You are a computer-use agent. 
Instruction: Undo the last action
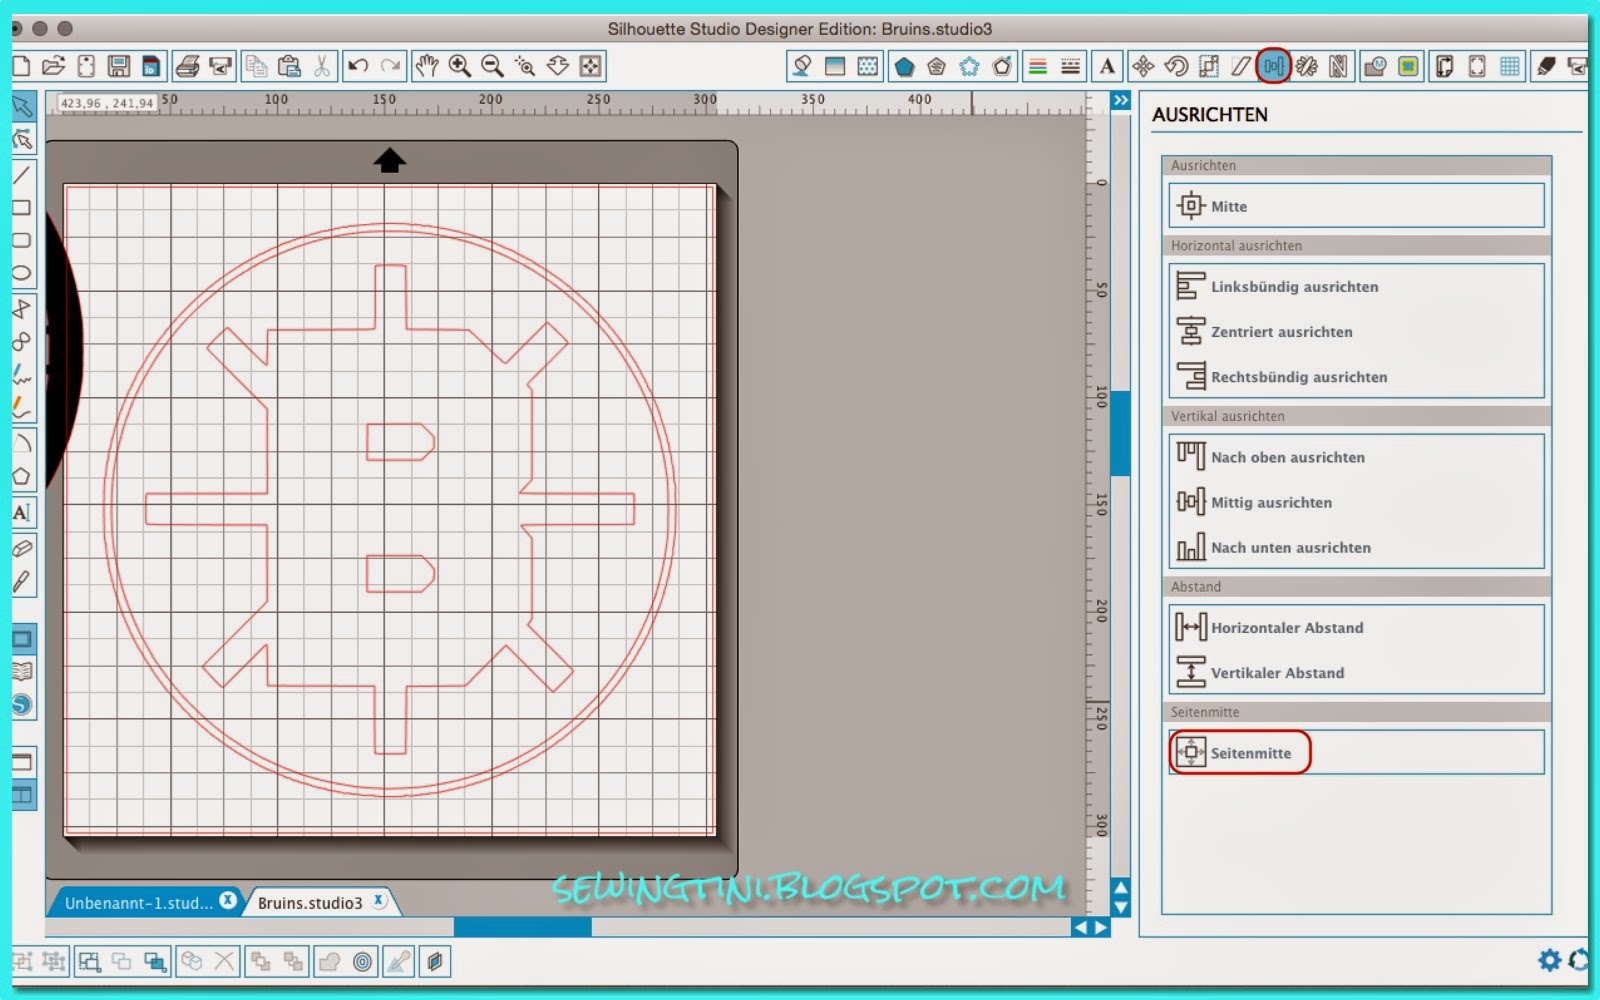(x=358, y=67)
